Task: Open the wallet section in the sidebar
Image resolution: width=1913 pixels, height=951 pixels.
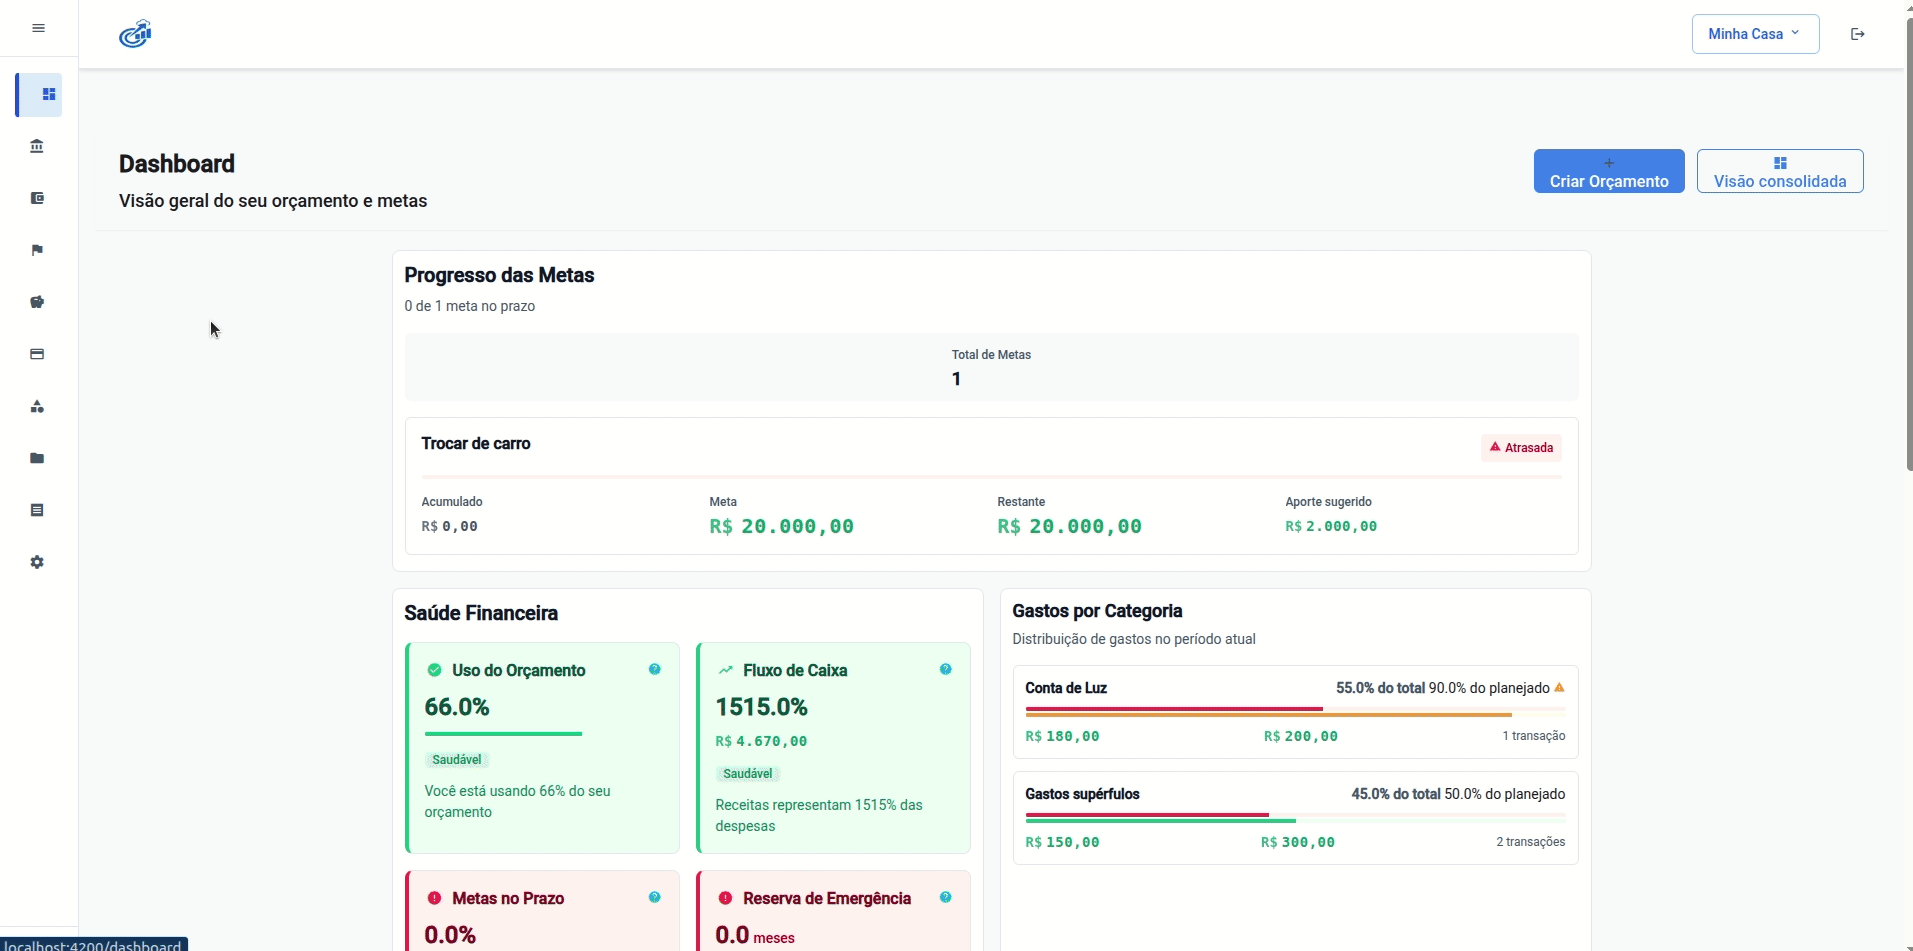Action: (38, 198)
